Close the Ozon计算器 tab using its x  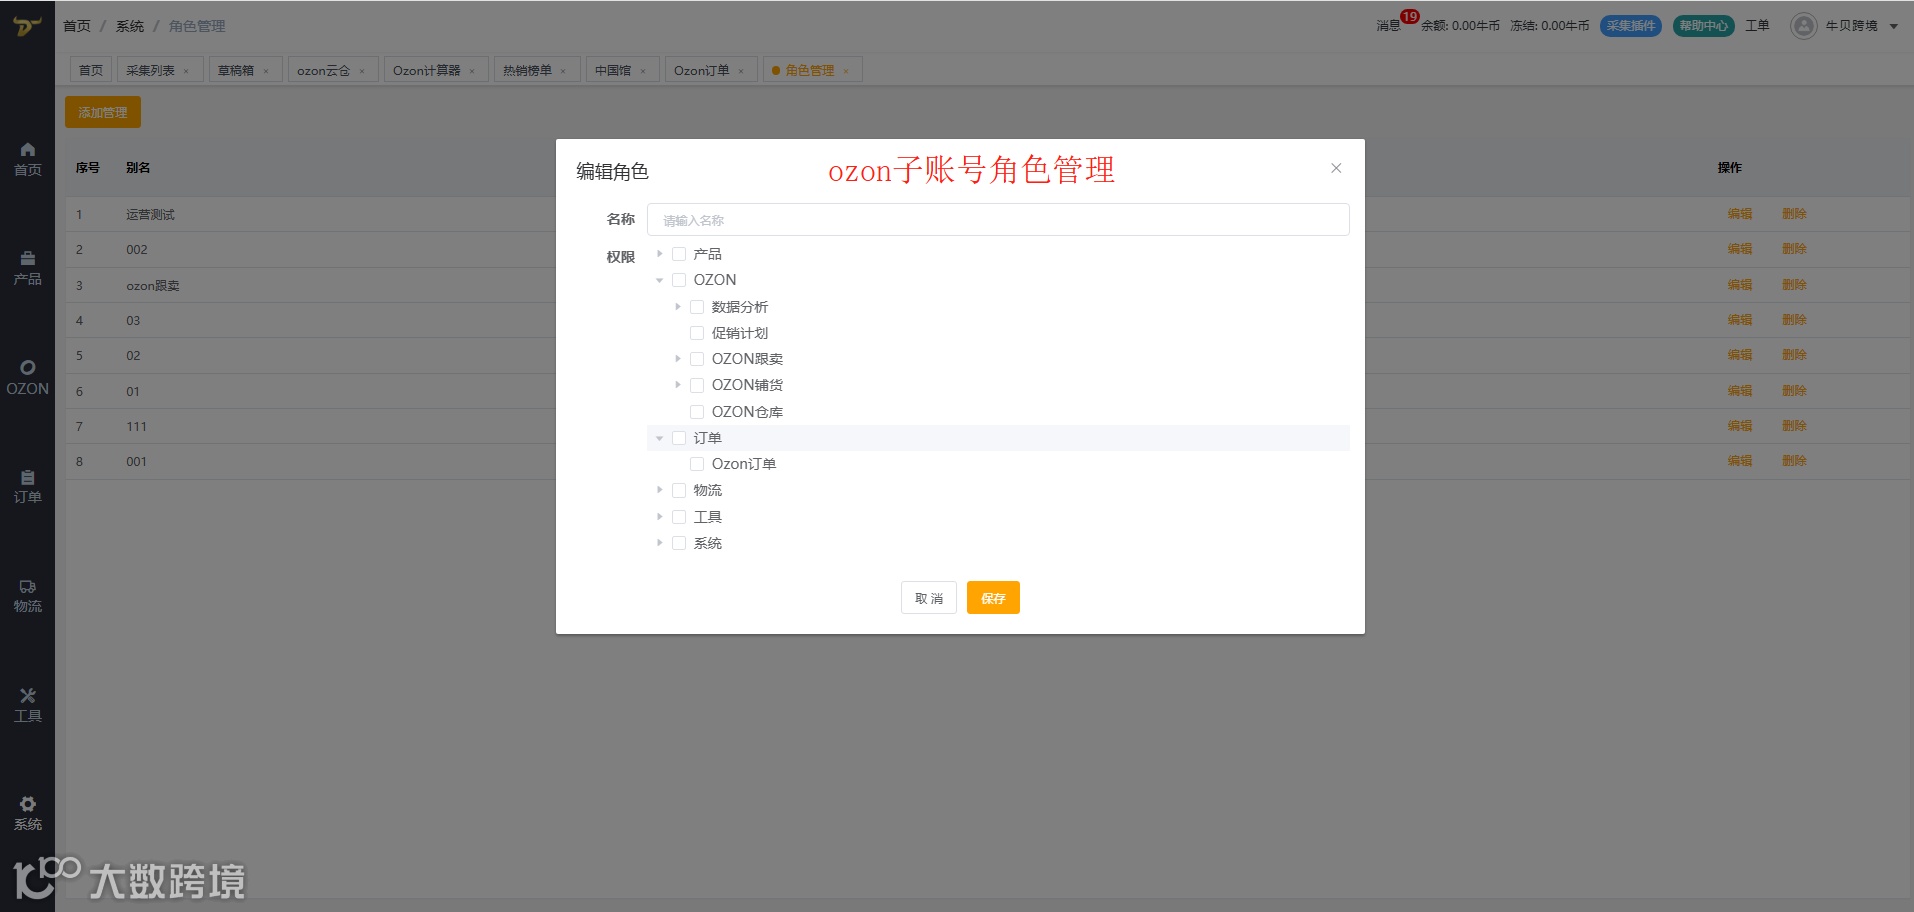pos(472,71)
